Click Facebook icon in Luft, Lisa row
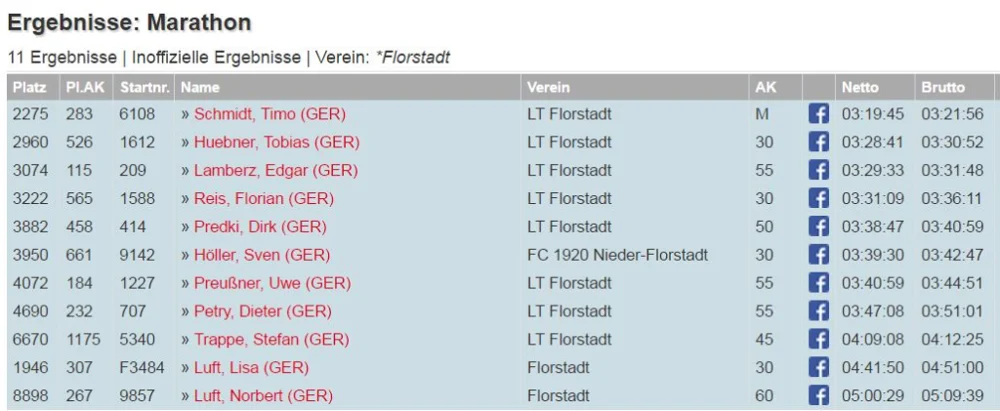 pyautogui.click(x=818, y=367)
